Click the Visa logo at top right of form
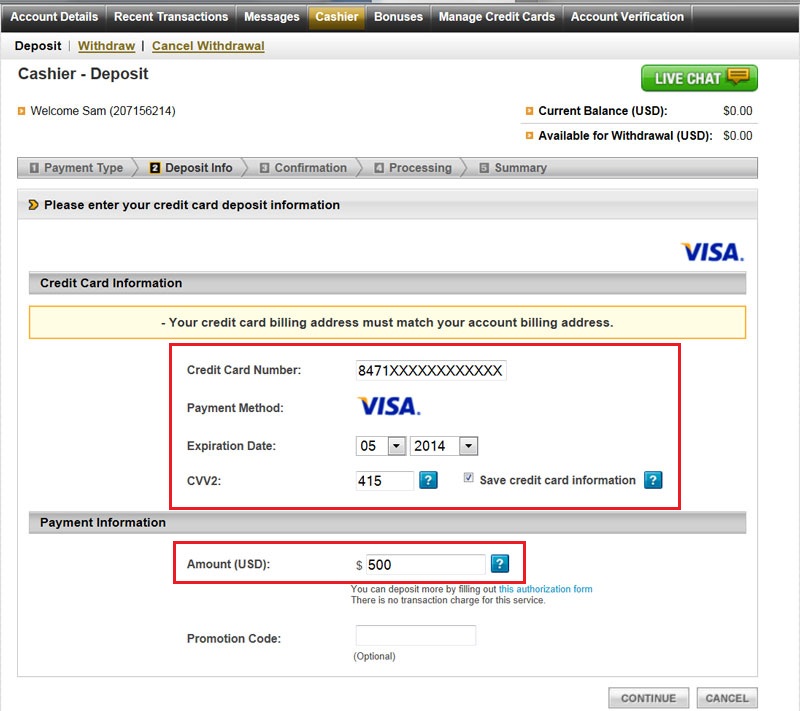 coord(712,252)
